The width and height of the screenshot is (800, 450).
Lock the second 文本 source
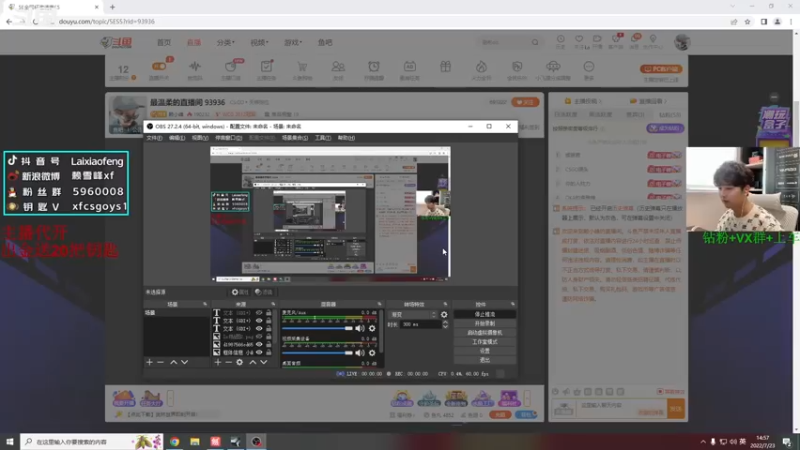coord(268,321)
